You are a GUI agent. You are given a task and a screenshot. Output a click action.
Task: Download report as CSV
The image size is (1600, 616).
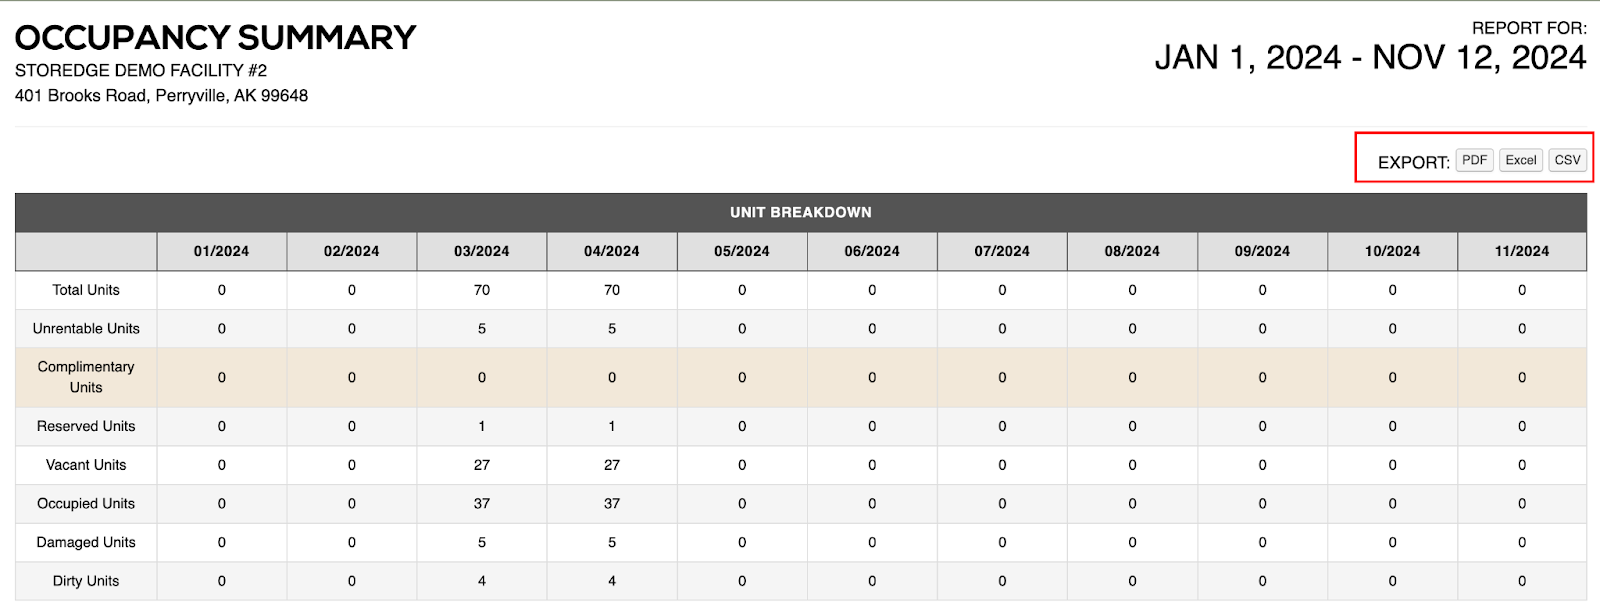coord(1567,160)
